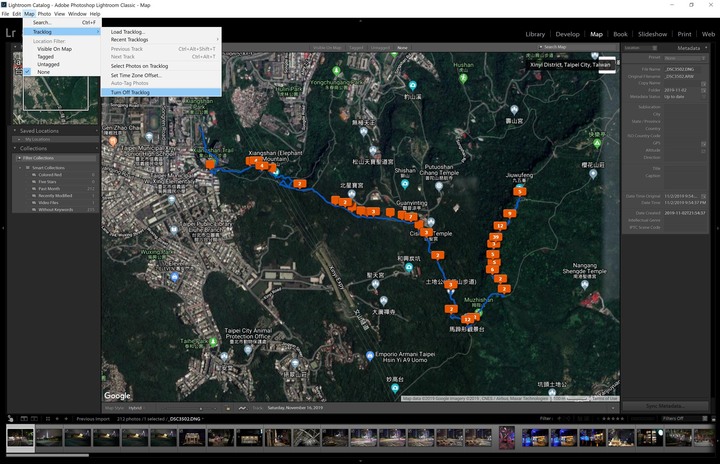Click Previous Import source label
720x464 pixels.
[x=93, y=419]
